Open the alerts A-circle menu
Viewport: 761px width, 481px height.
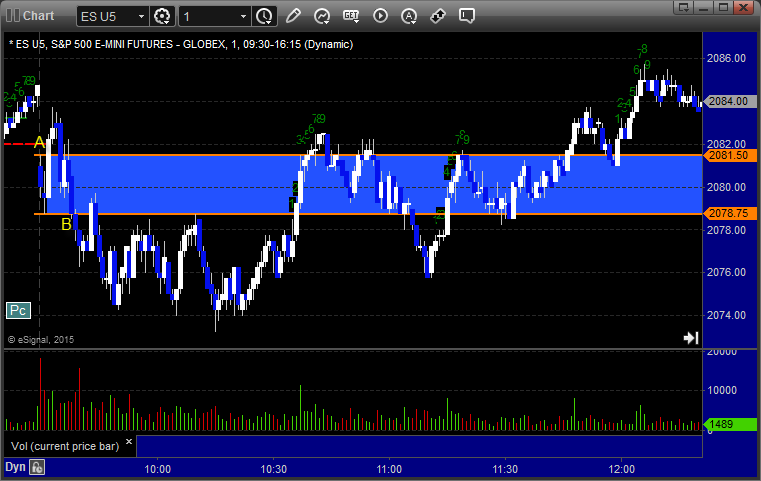point(409,16)
